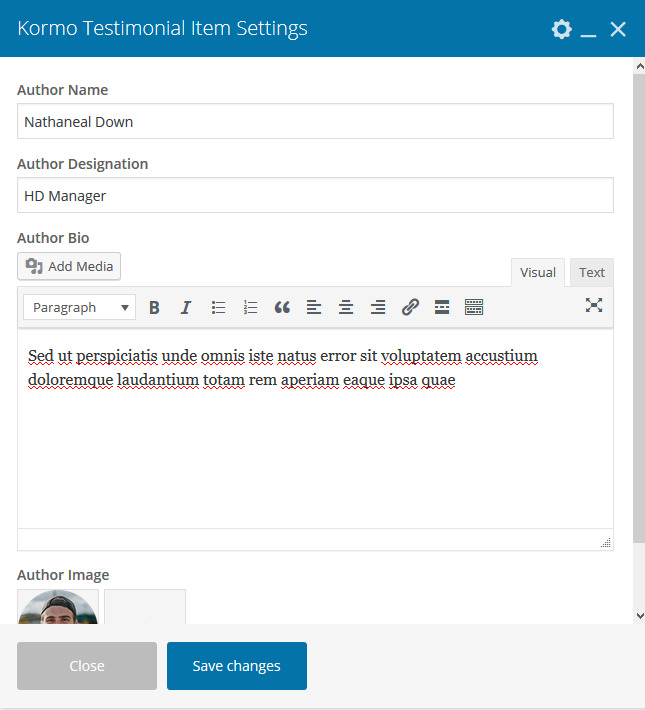The width and height of the screenshot is (645, 710).
Task: Insert a bulleted list
Action: click(x=218, y=308)
